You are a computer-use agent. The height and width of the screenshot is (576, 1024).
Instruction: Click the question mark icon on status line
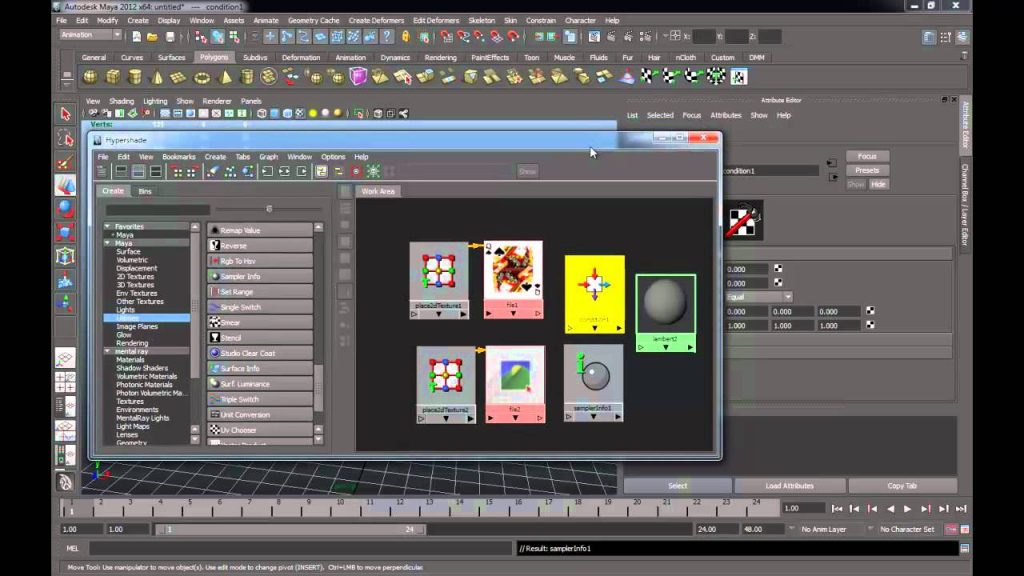coord(387,37)
